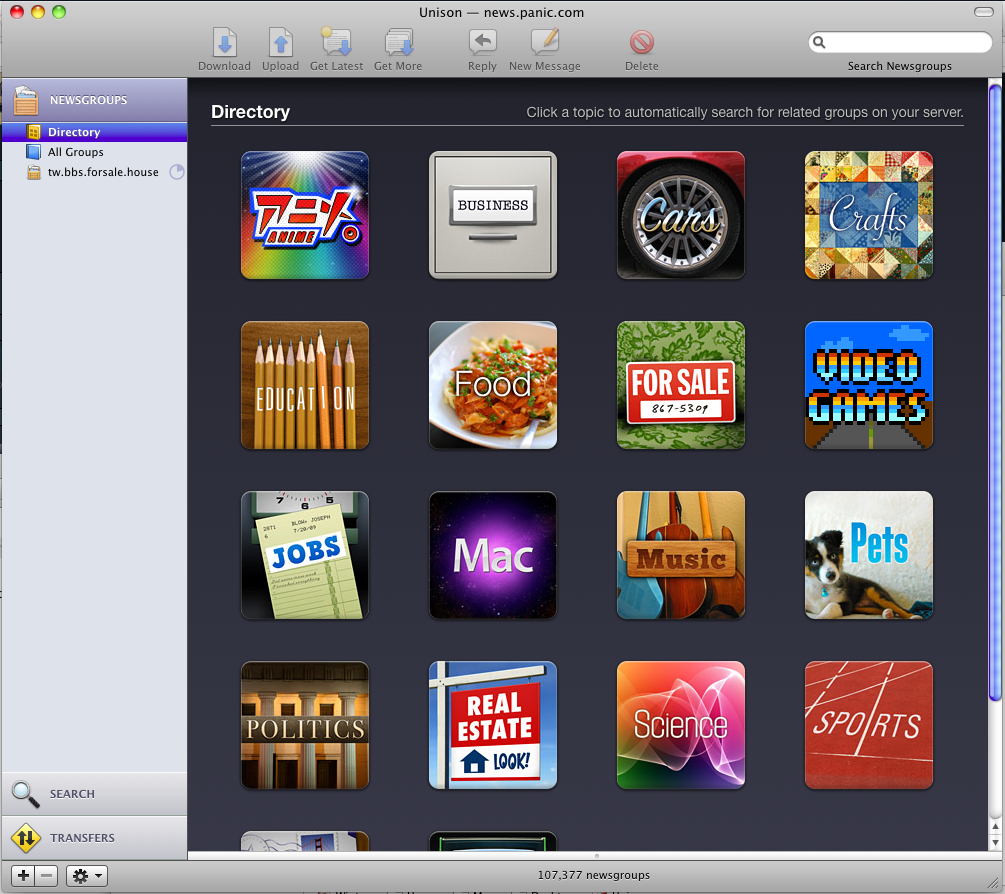The height and width of the screenshot is (894, 1005).
Task: Open the Transfers sidebar section
Action: click(94, 838)
